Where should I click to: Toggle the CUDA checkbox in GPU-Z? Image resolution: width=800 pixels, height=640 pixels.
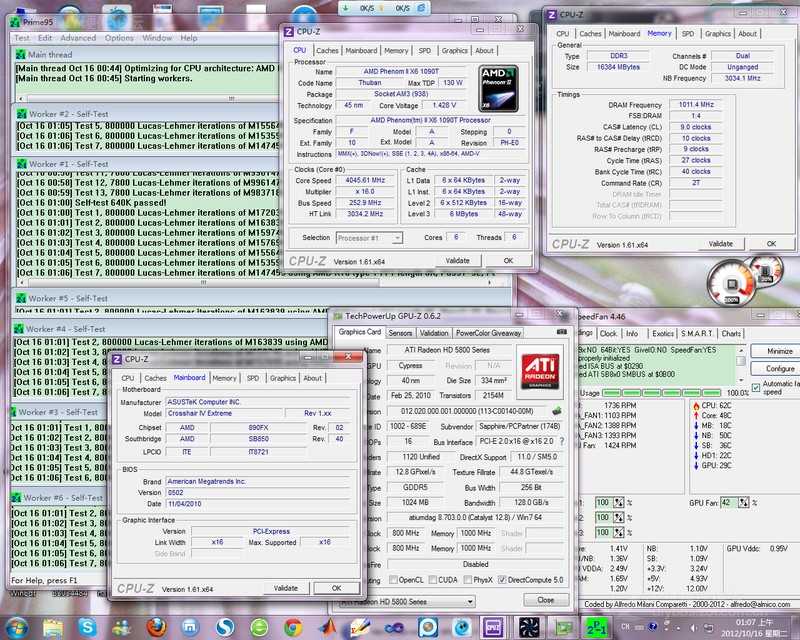pyautogui.click(x=433, y=580)
